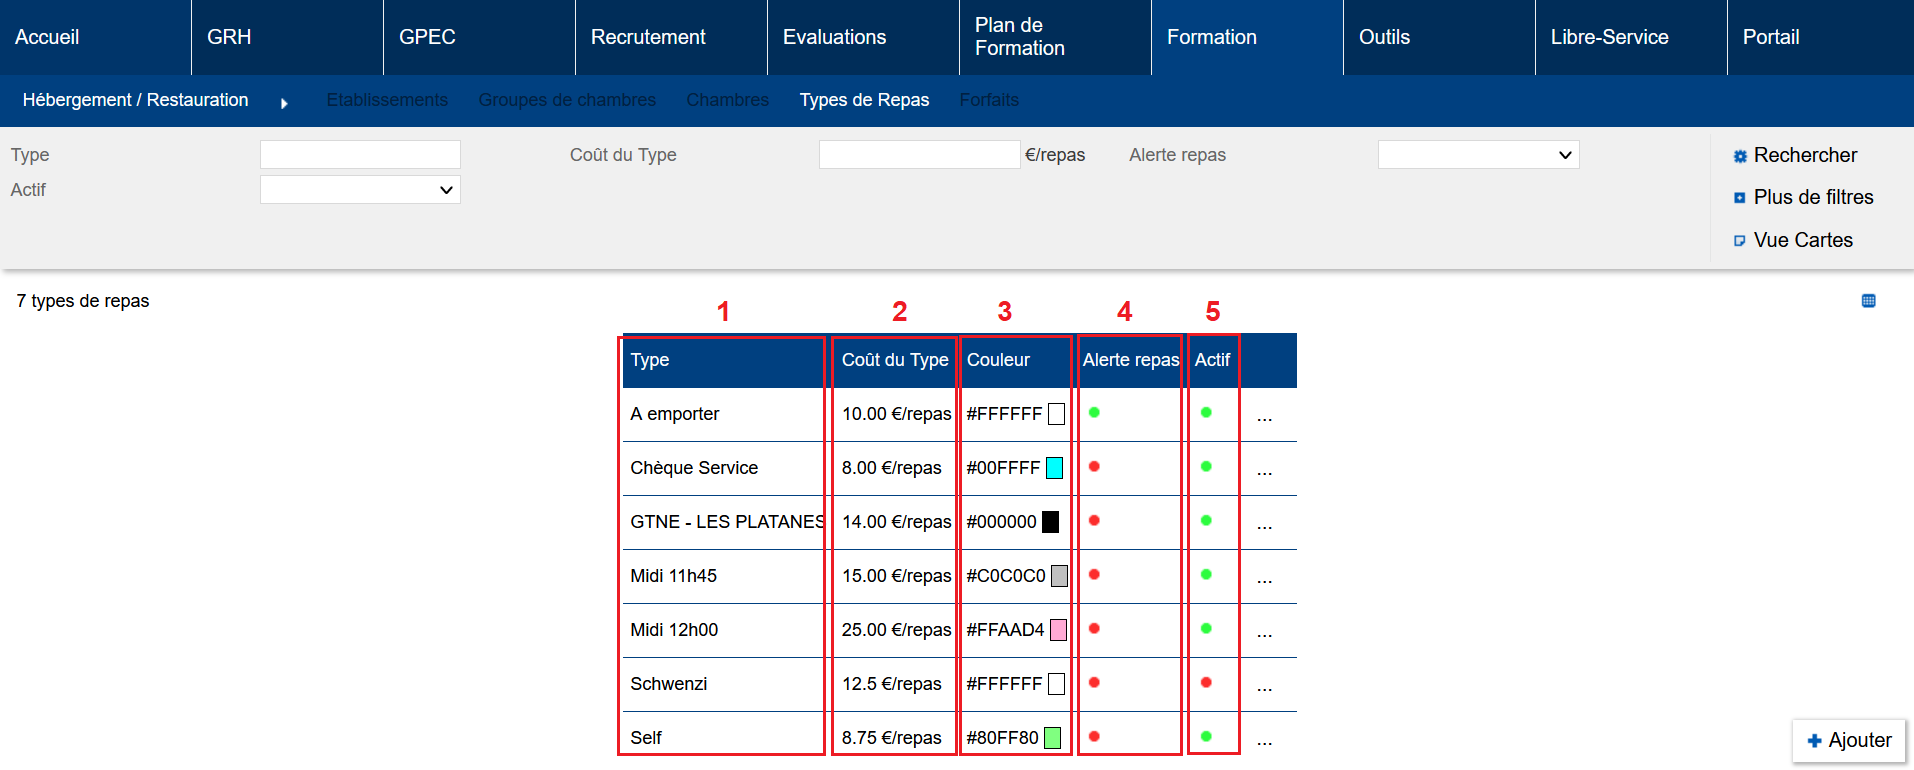Click the Rechercher gear icon
Image resolution: width=1914 pixels, height=770 pixels.
1740,156
